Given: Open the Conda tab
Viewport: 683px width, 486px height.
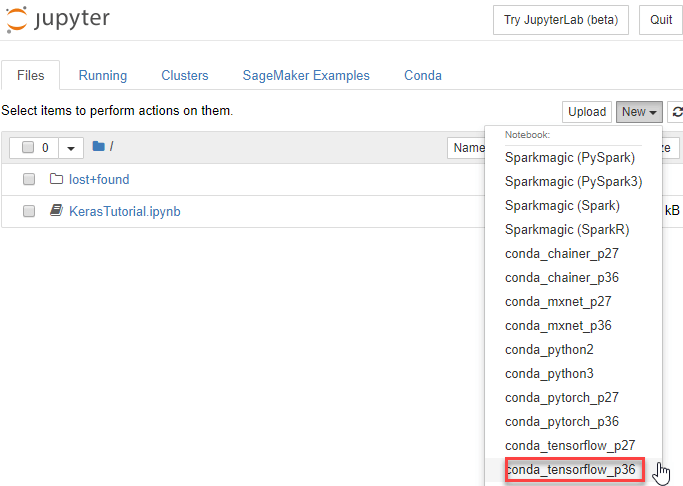Looking at the screenshot, I should coord(422,76).
